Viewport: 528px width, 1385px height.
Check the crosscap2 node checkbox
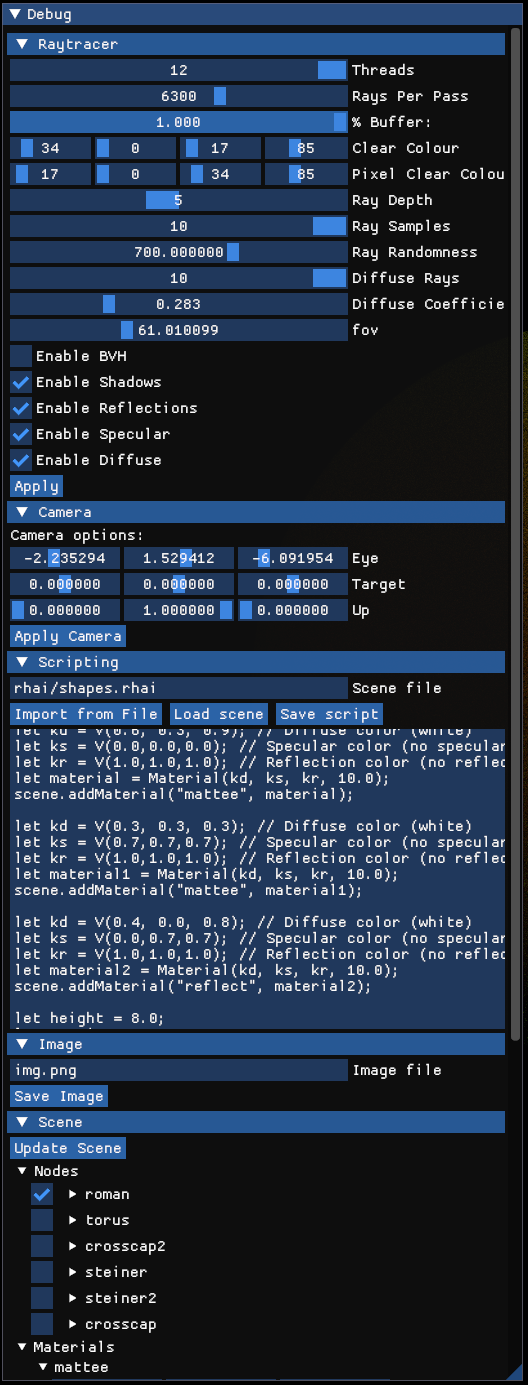click(x=42, y=1246)
